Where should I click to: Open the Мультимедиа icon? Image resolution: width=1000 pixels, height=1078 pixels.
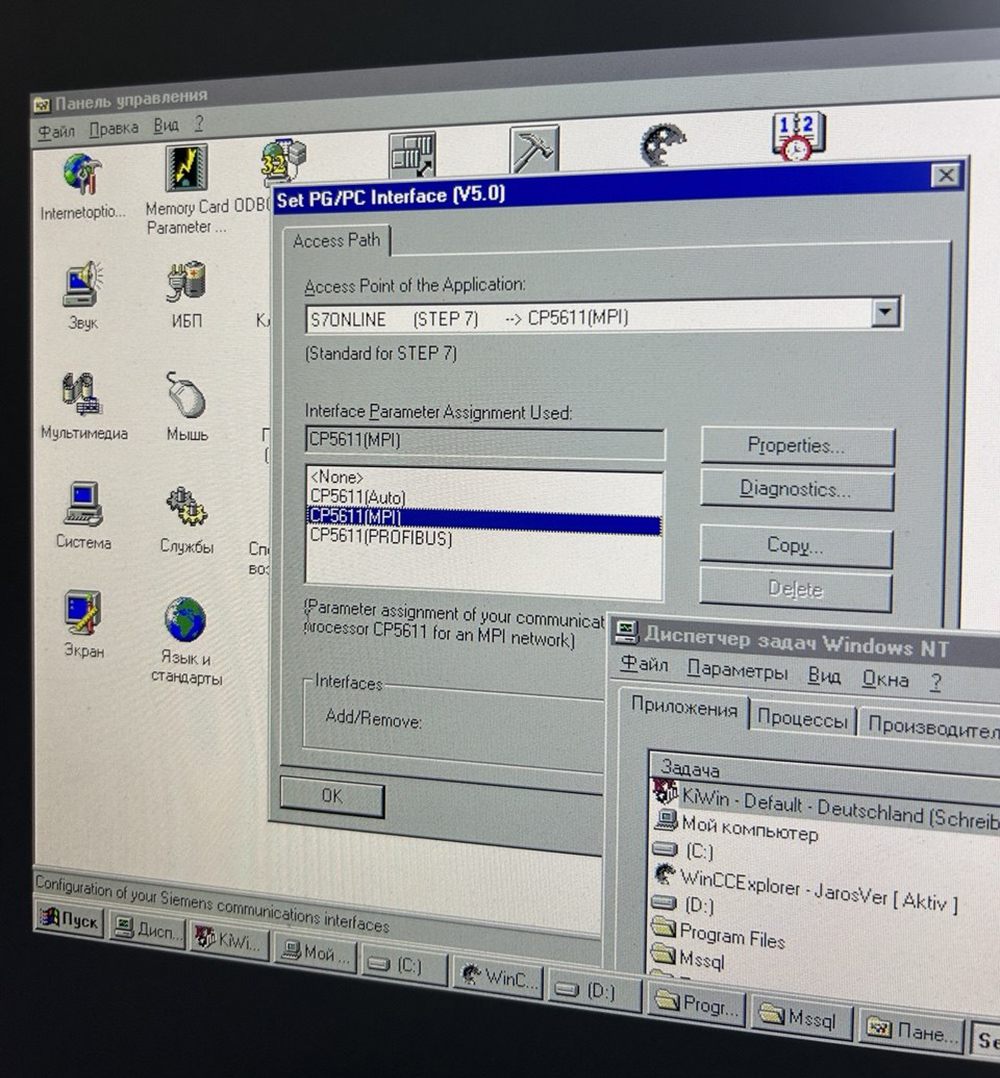pyautogui.click(x=81, y=394)
